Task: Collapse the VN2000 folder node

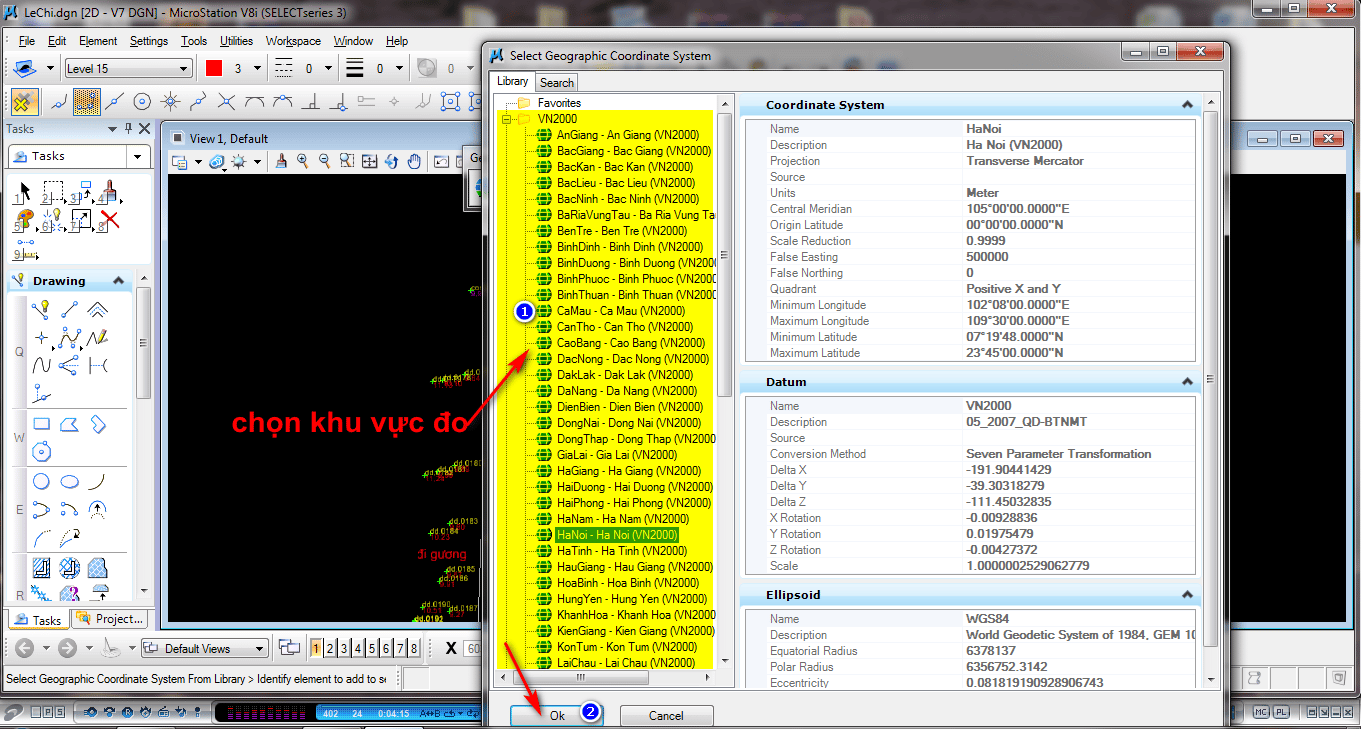Action: tap(508, 119)
